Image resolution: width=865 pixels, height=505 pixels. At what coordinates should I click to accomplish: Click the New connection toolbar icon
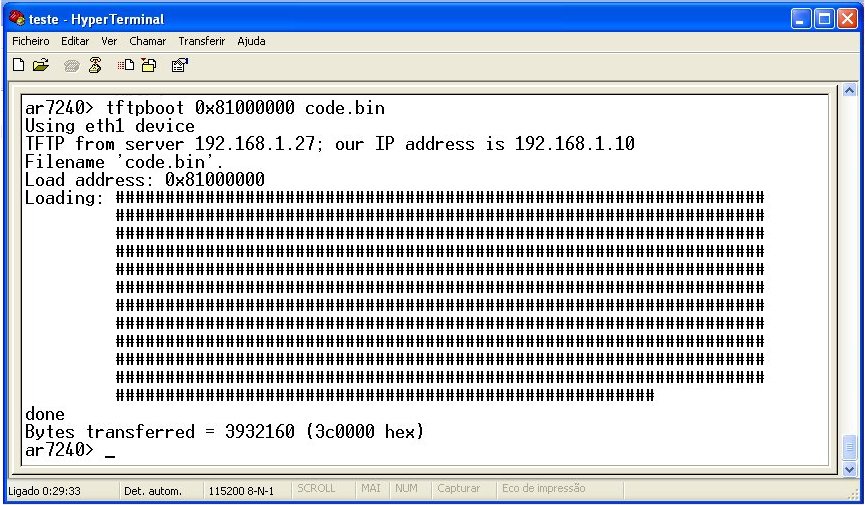pos(19,66)
